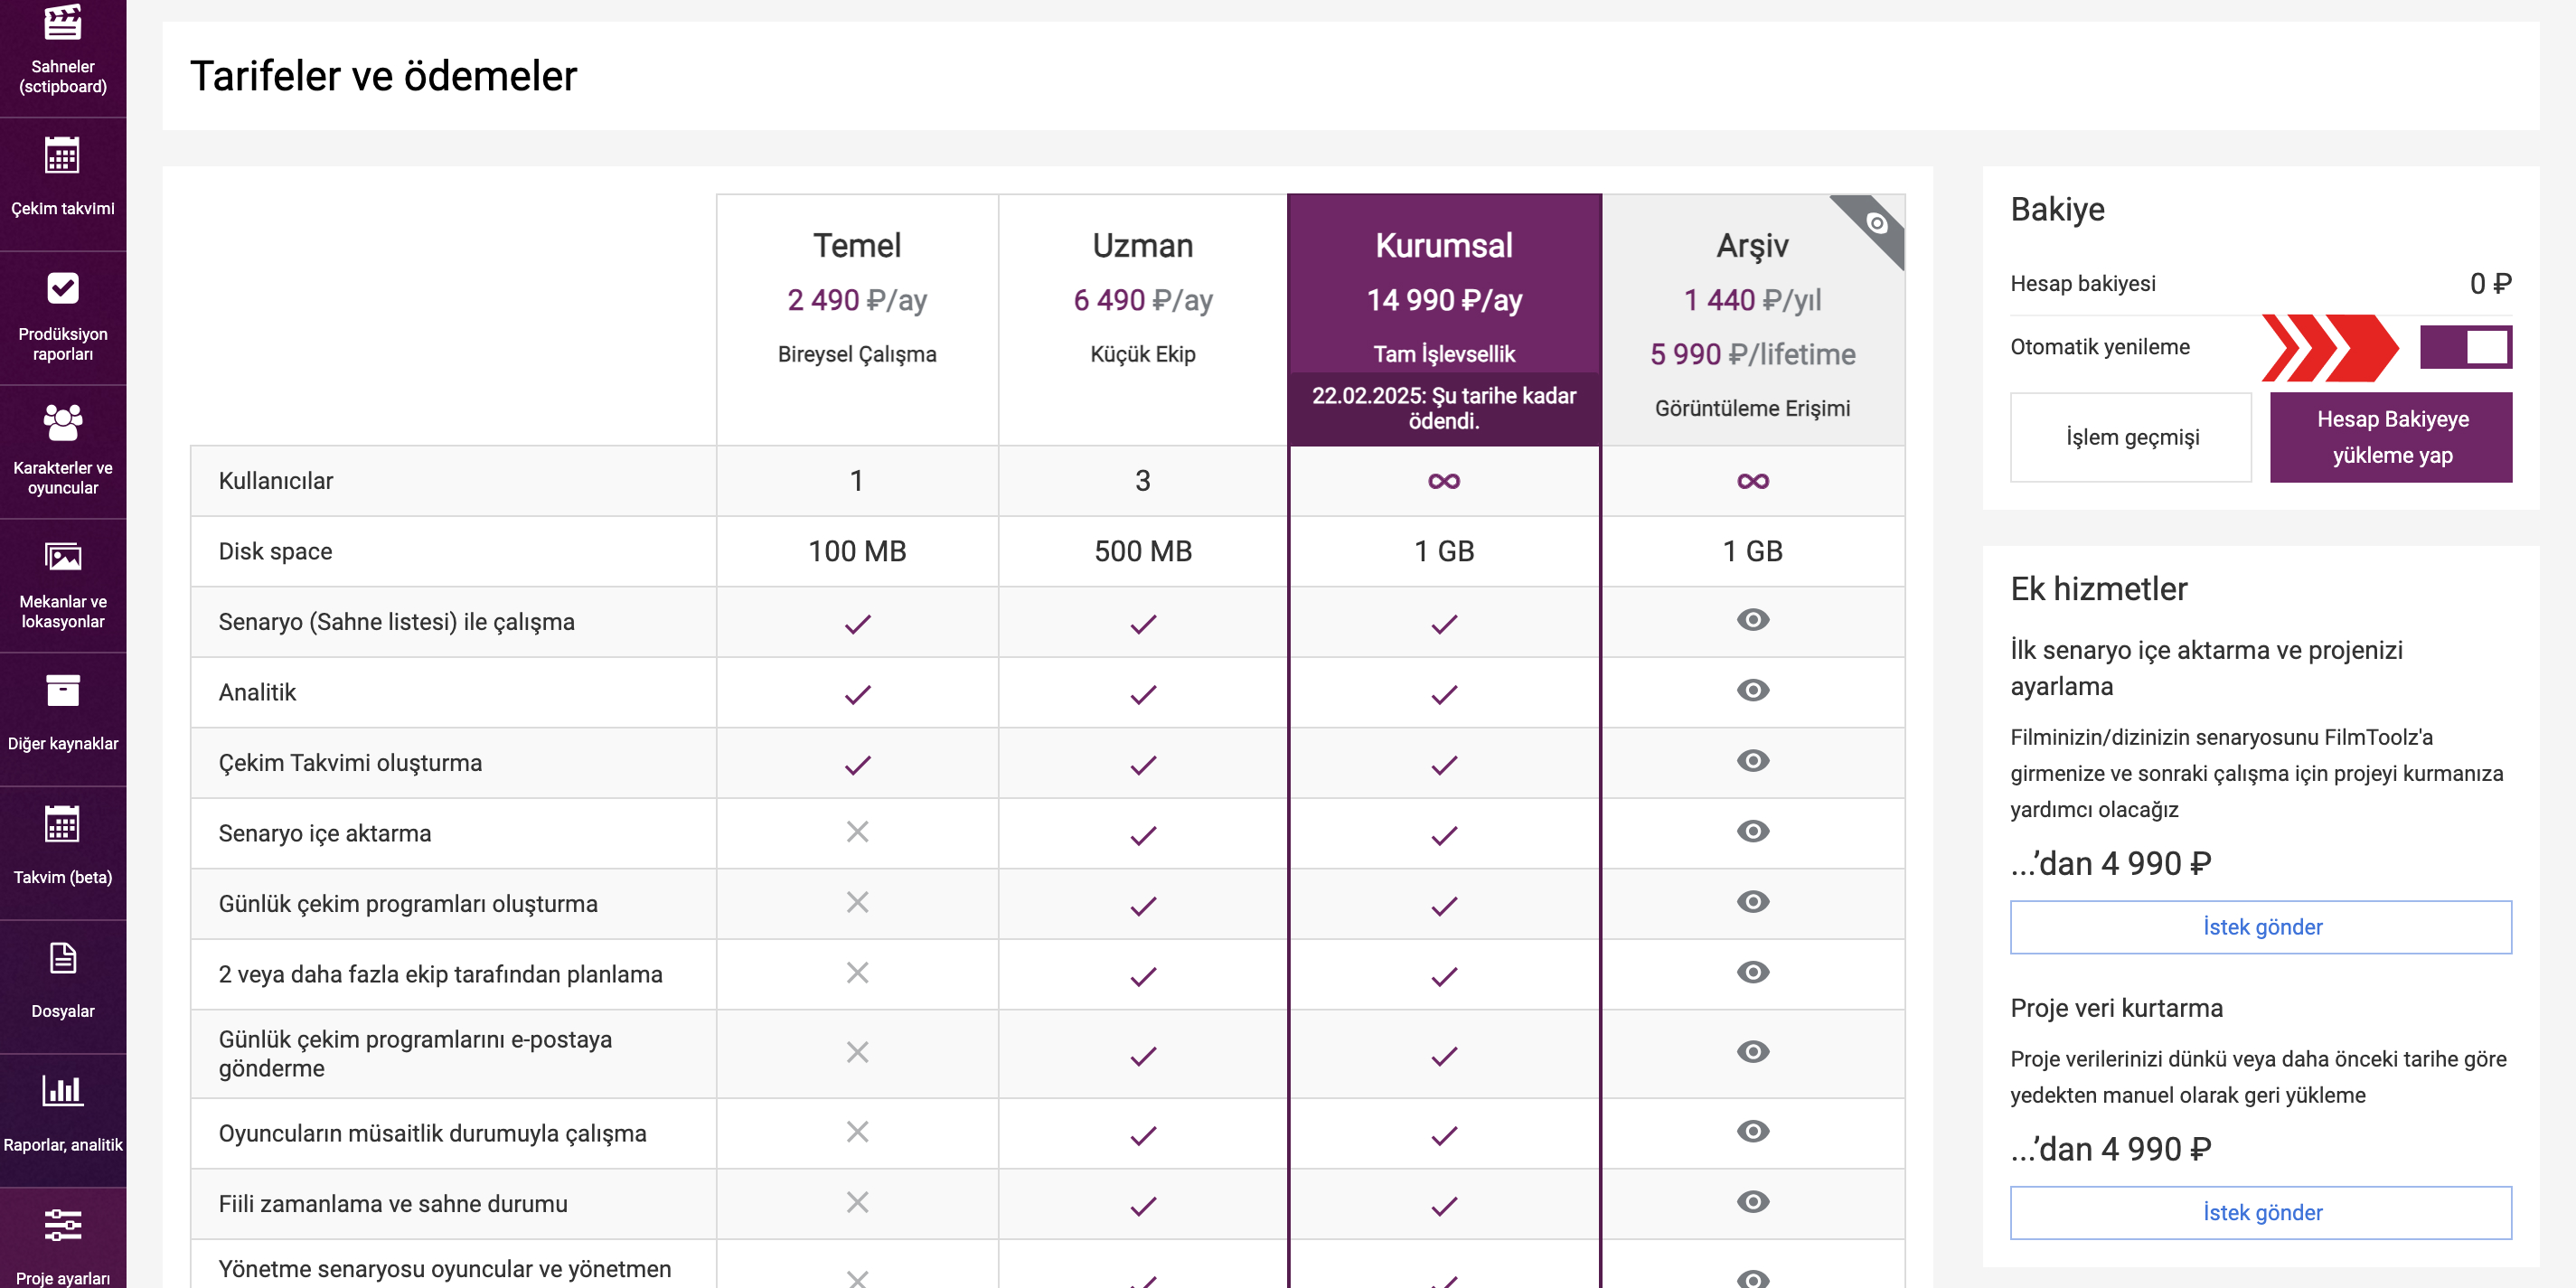2576x1288 pixels.
Task: Click eye icon in Analitik Arşiv row
Action: point(1752,690)
